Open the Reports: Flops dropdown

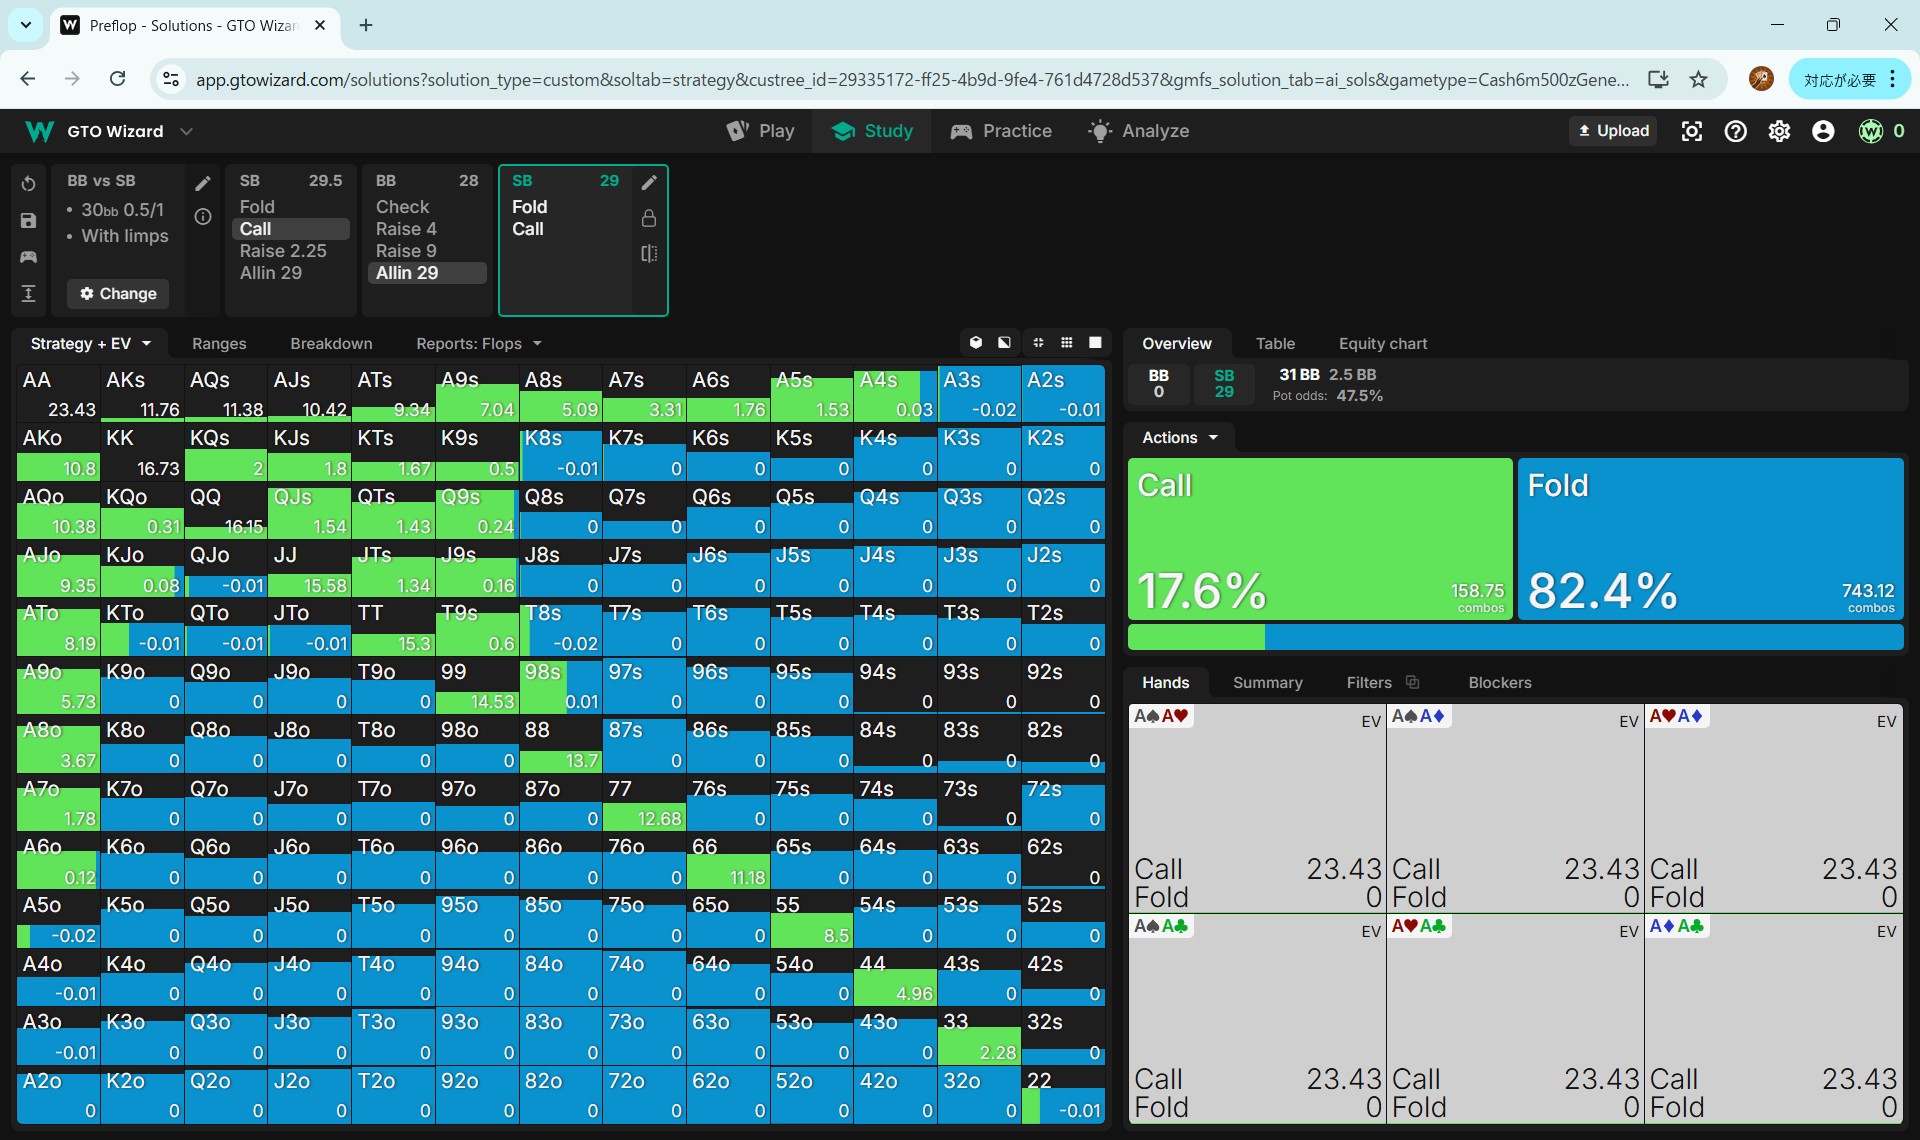click(478, 344)
